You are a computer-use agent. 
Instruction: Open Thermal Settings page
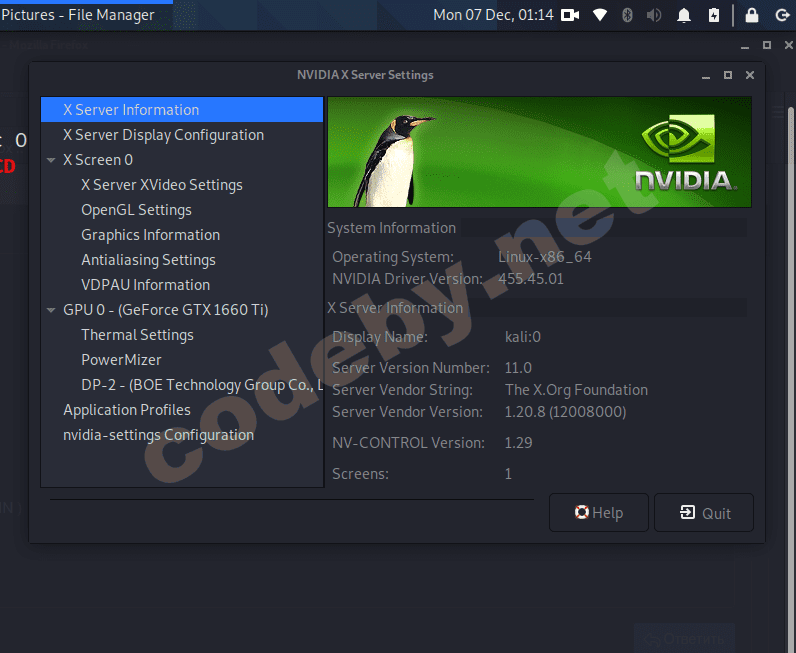coord(138,335)
